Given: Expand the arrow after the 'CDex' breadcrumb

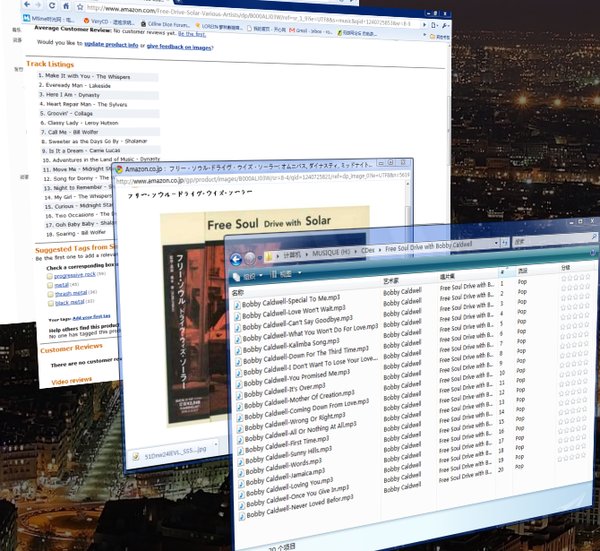Looking at the screenshot, I should point(380,249).
